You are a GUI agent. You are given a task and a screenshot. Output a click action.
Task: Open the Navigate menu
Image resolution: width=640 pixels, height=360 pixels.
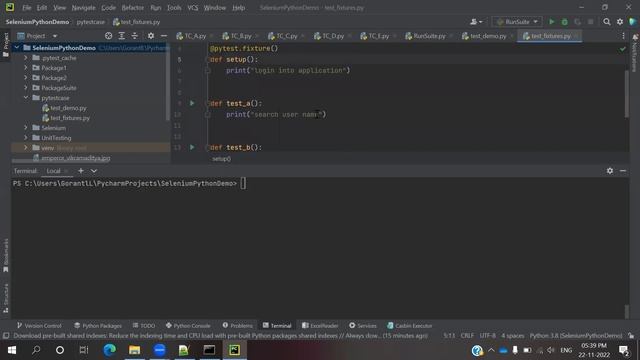83,7
